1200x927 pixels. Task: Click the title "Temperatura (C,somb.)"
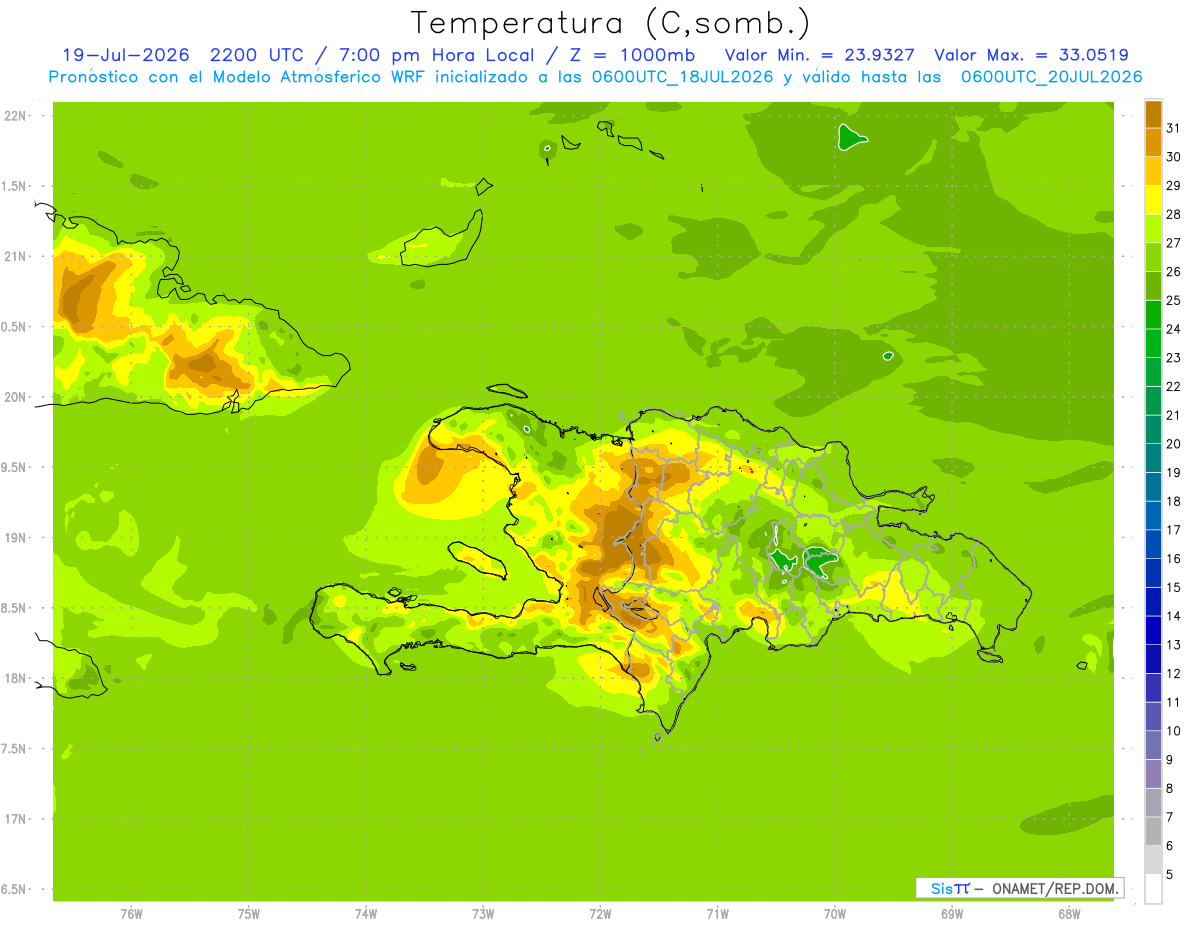click(610, 23)
